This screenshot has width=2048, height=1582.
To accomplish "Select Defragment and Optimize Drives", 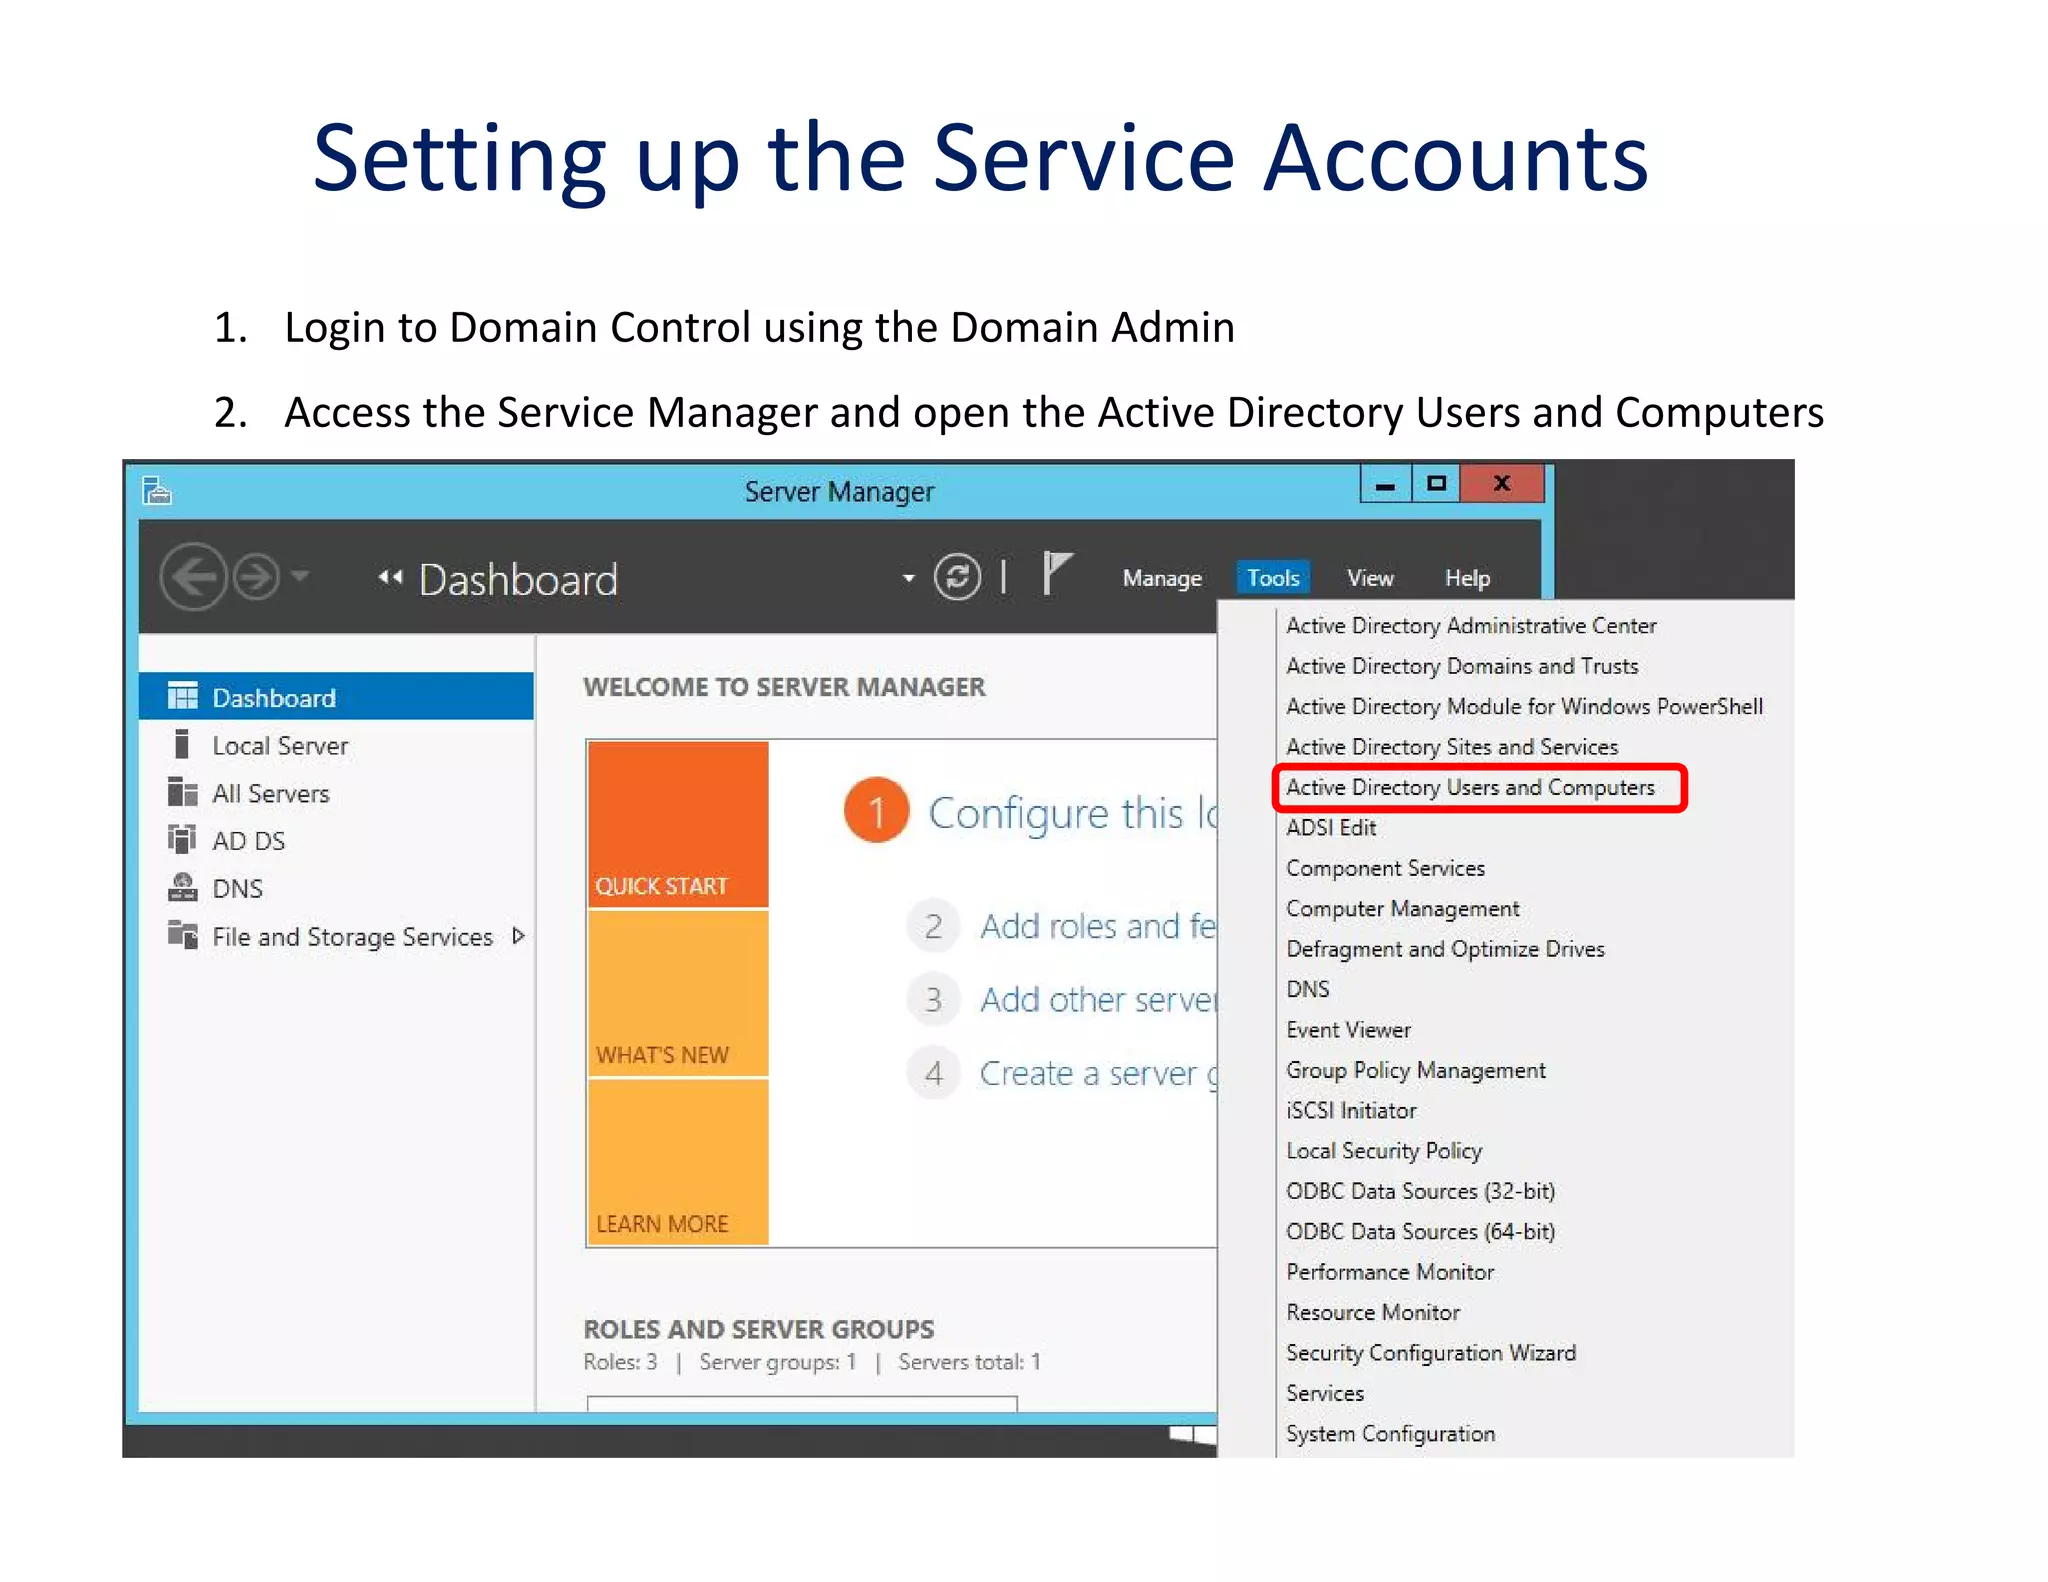I will pyautogui.click(x=1445, y=948).
